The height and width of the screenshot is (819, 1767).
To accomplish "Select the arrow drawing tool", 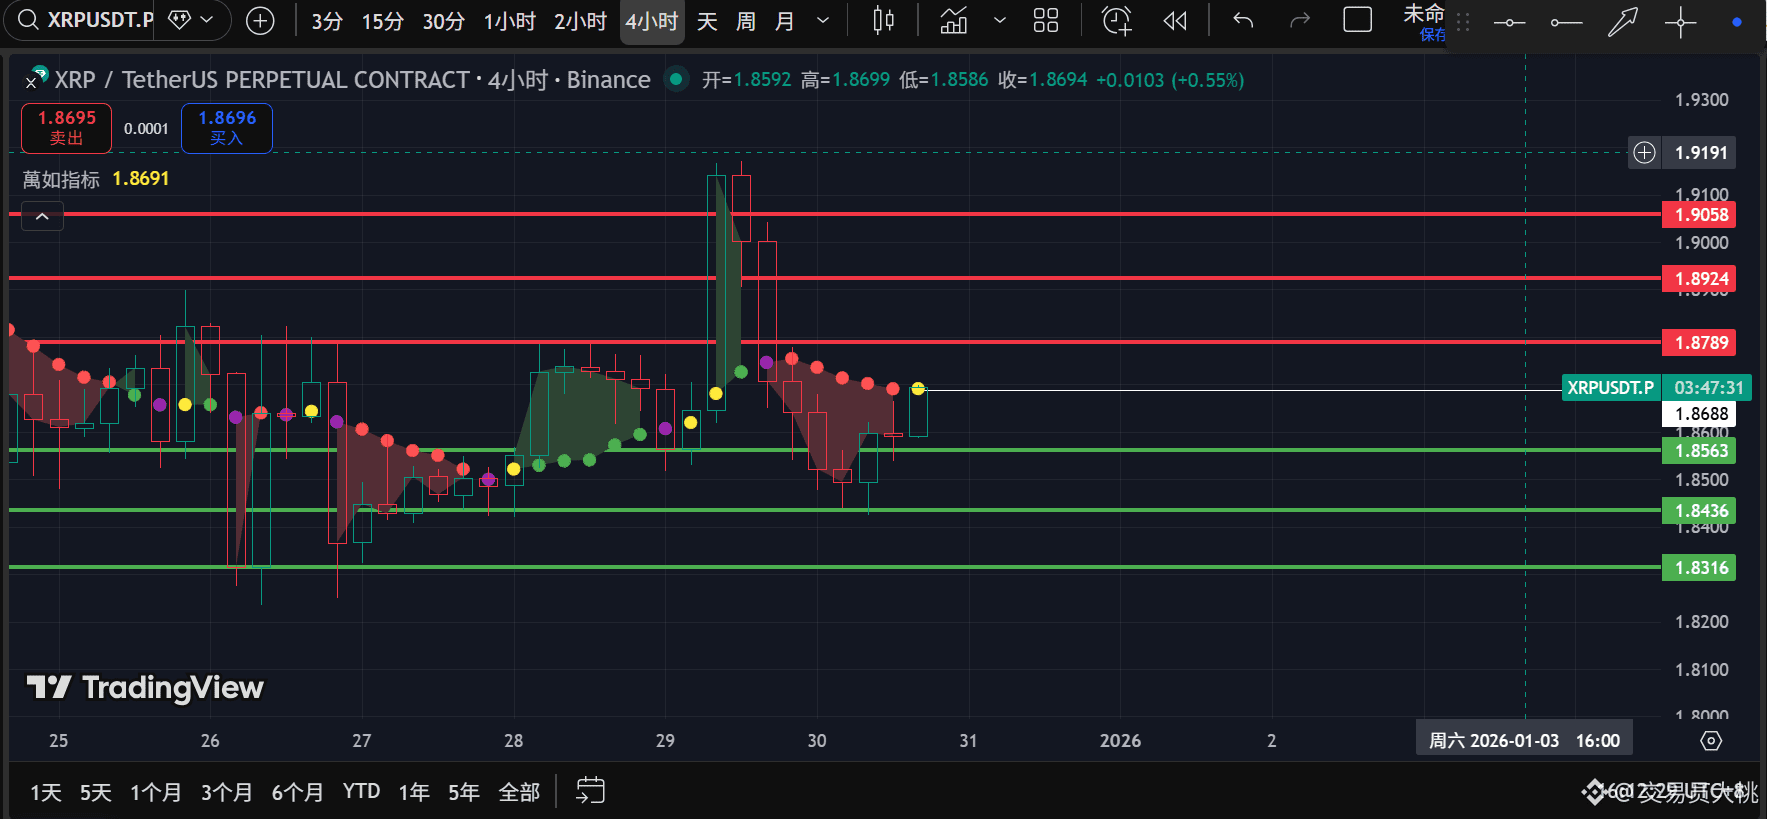I will (1623, 22).
